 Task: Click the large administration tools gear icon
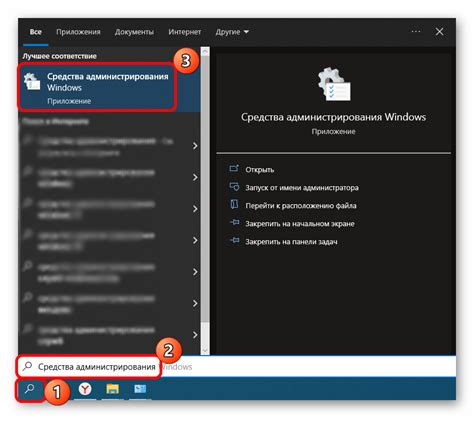(334, 84)
